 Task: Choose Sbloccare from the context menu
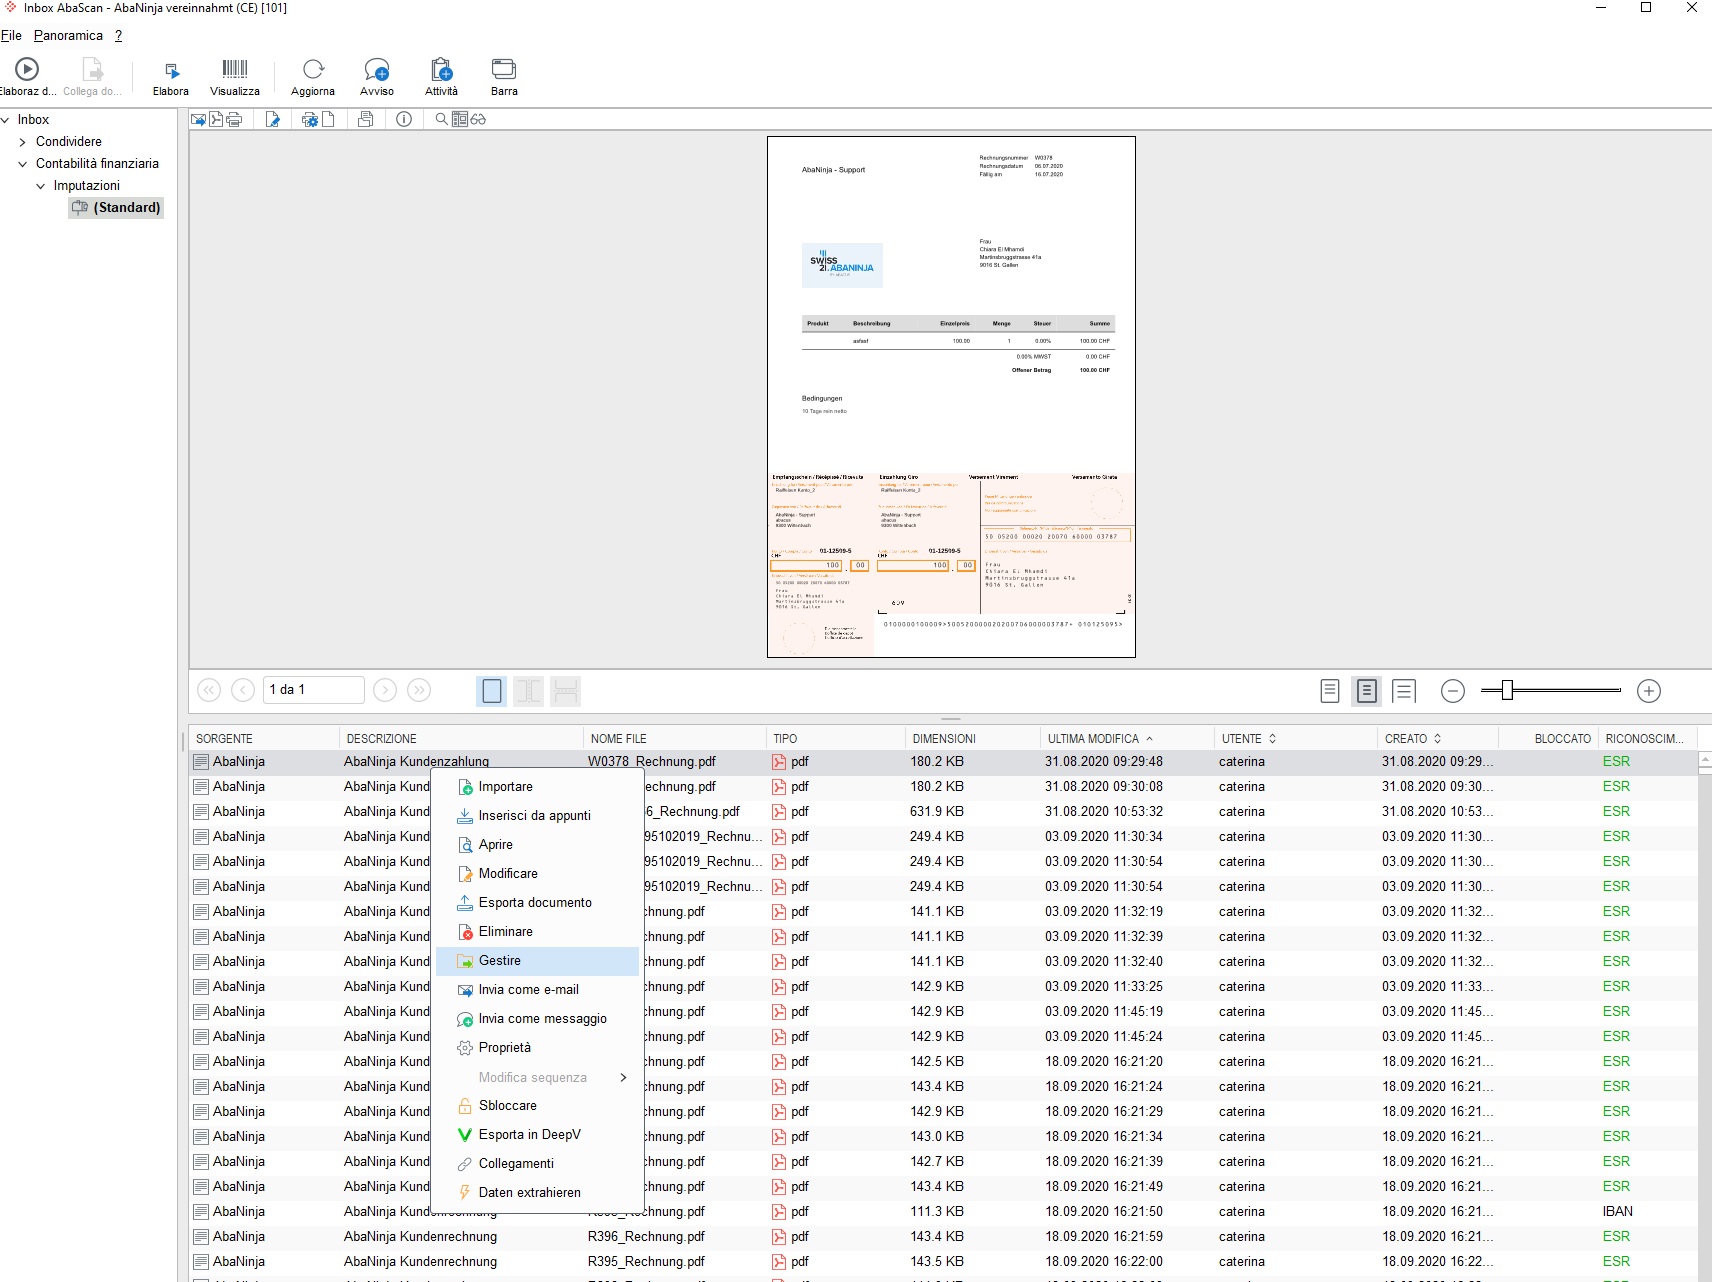coord(538,1106)
